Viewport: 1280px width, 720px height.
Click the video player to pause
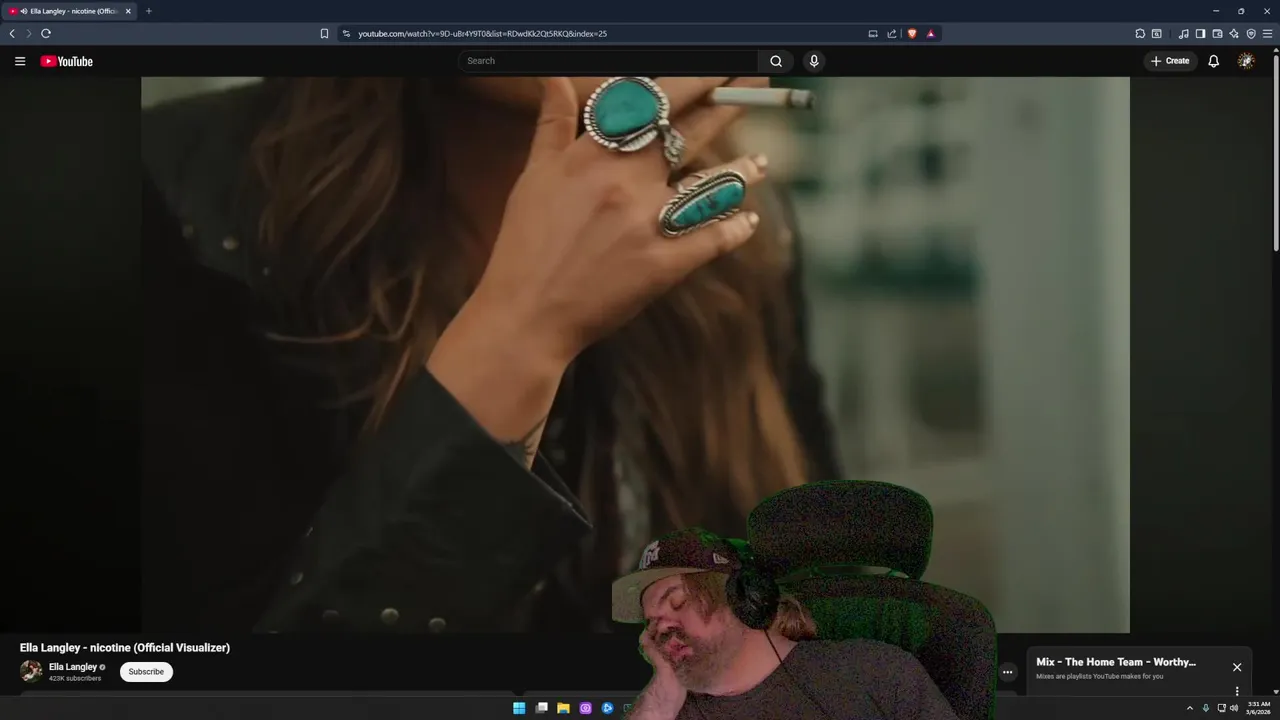(x=635, y=355)
